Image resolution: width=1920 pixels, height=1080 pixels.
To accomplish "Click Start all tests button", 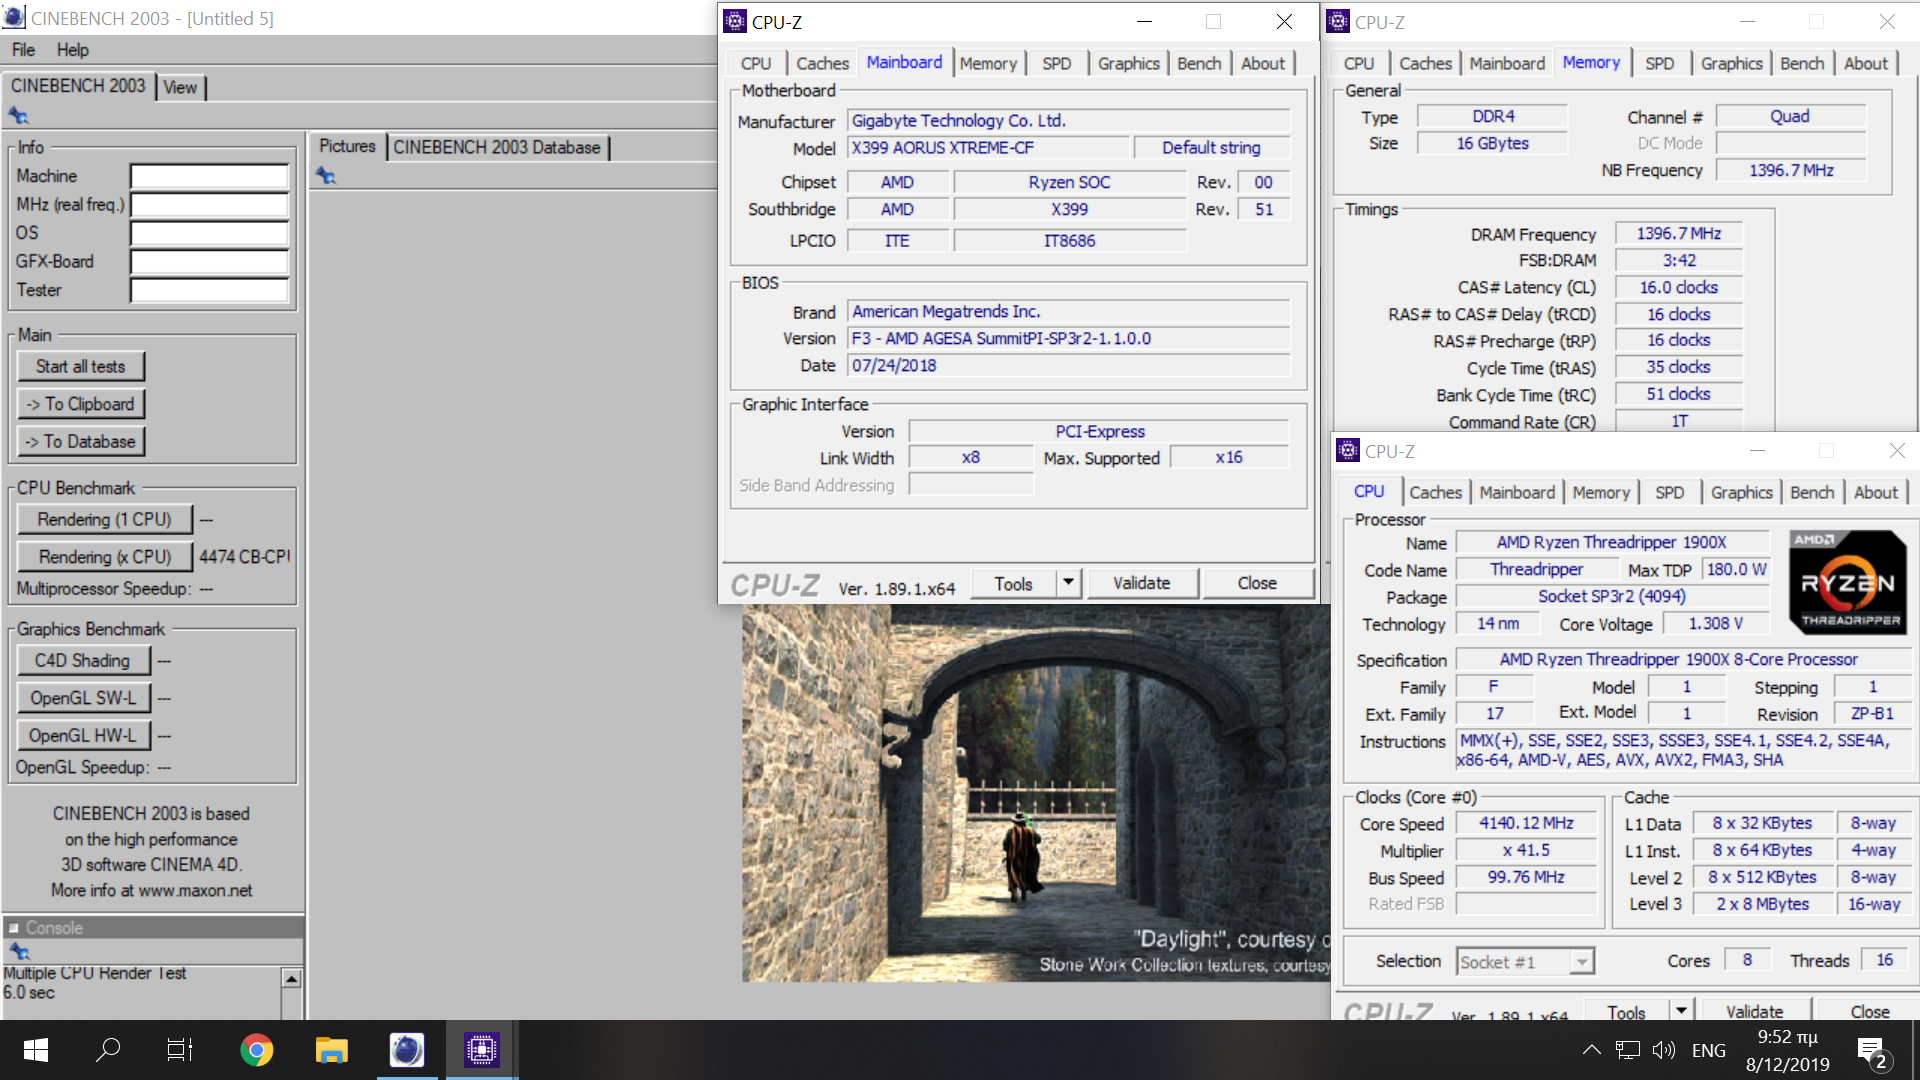I will click(x=81, y=366).
